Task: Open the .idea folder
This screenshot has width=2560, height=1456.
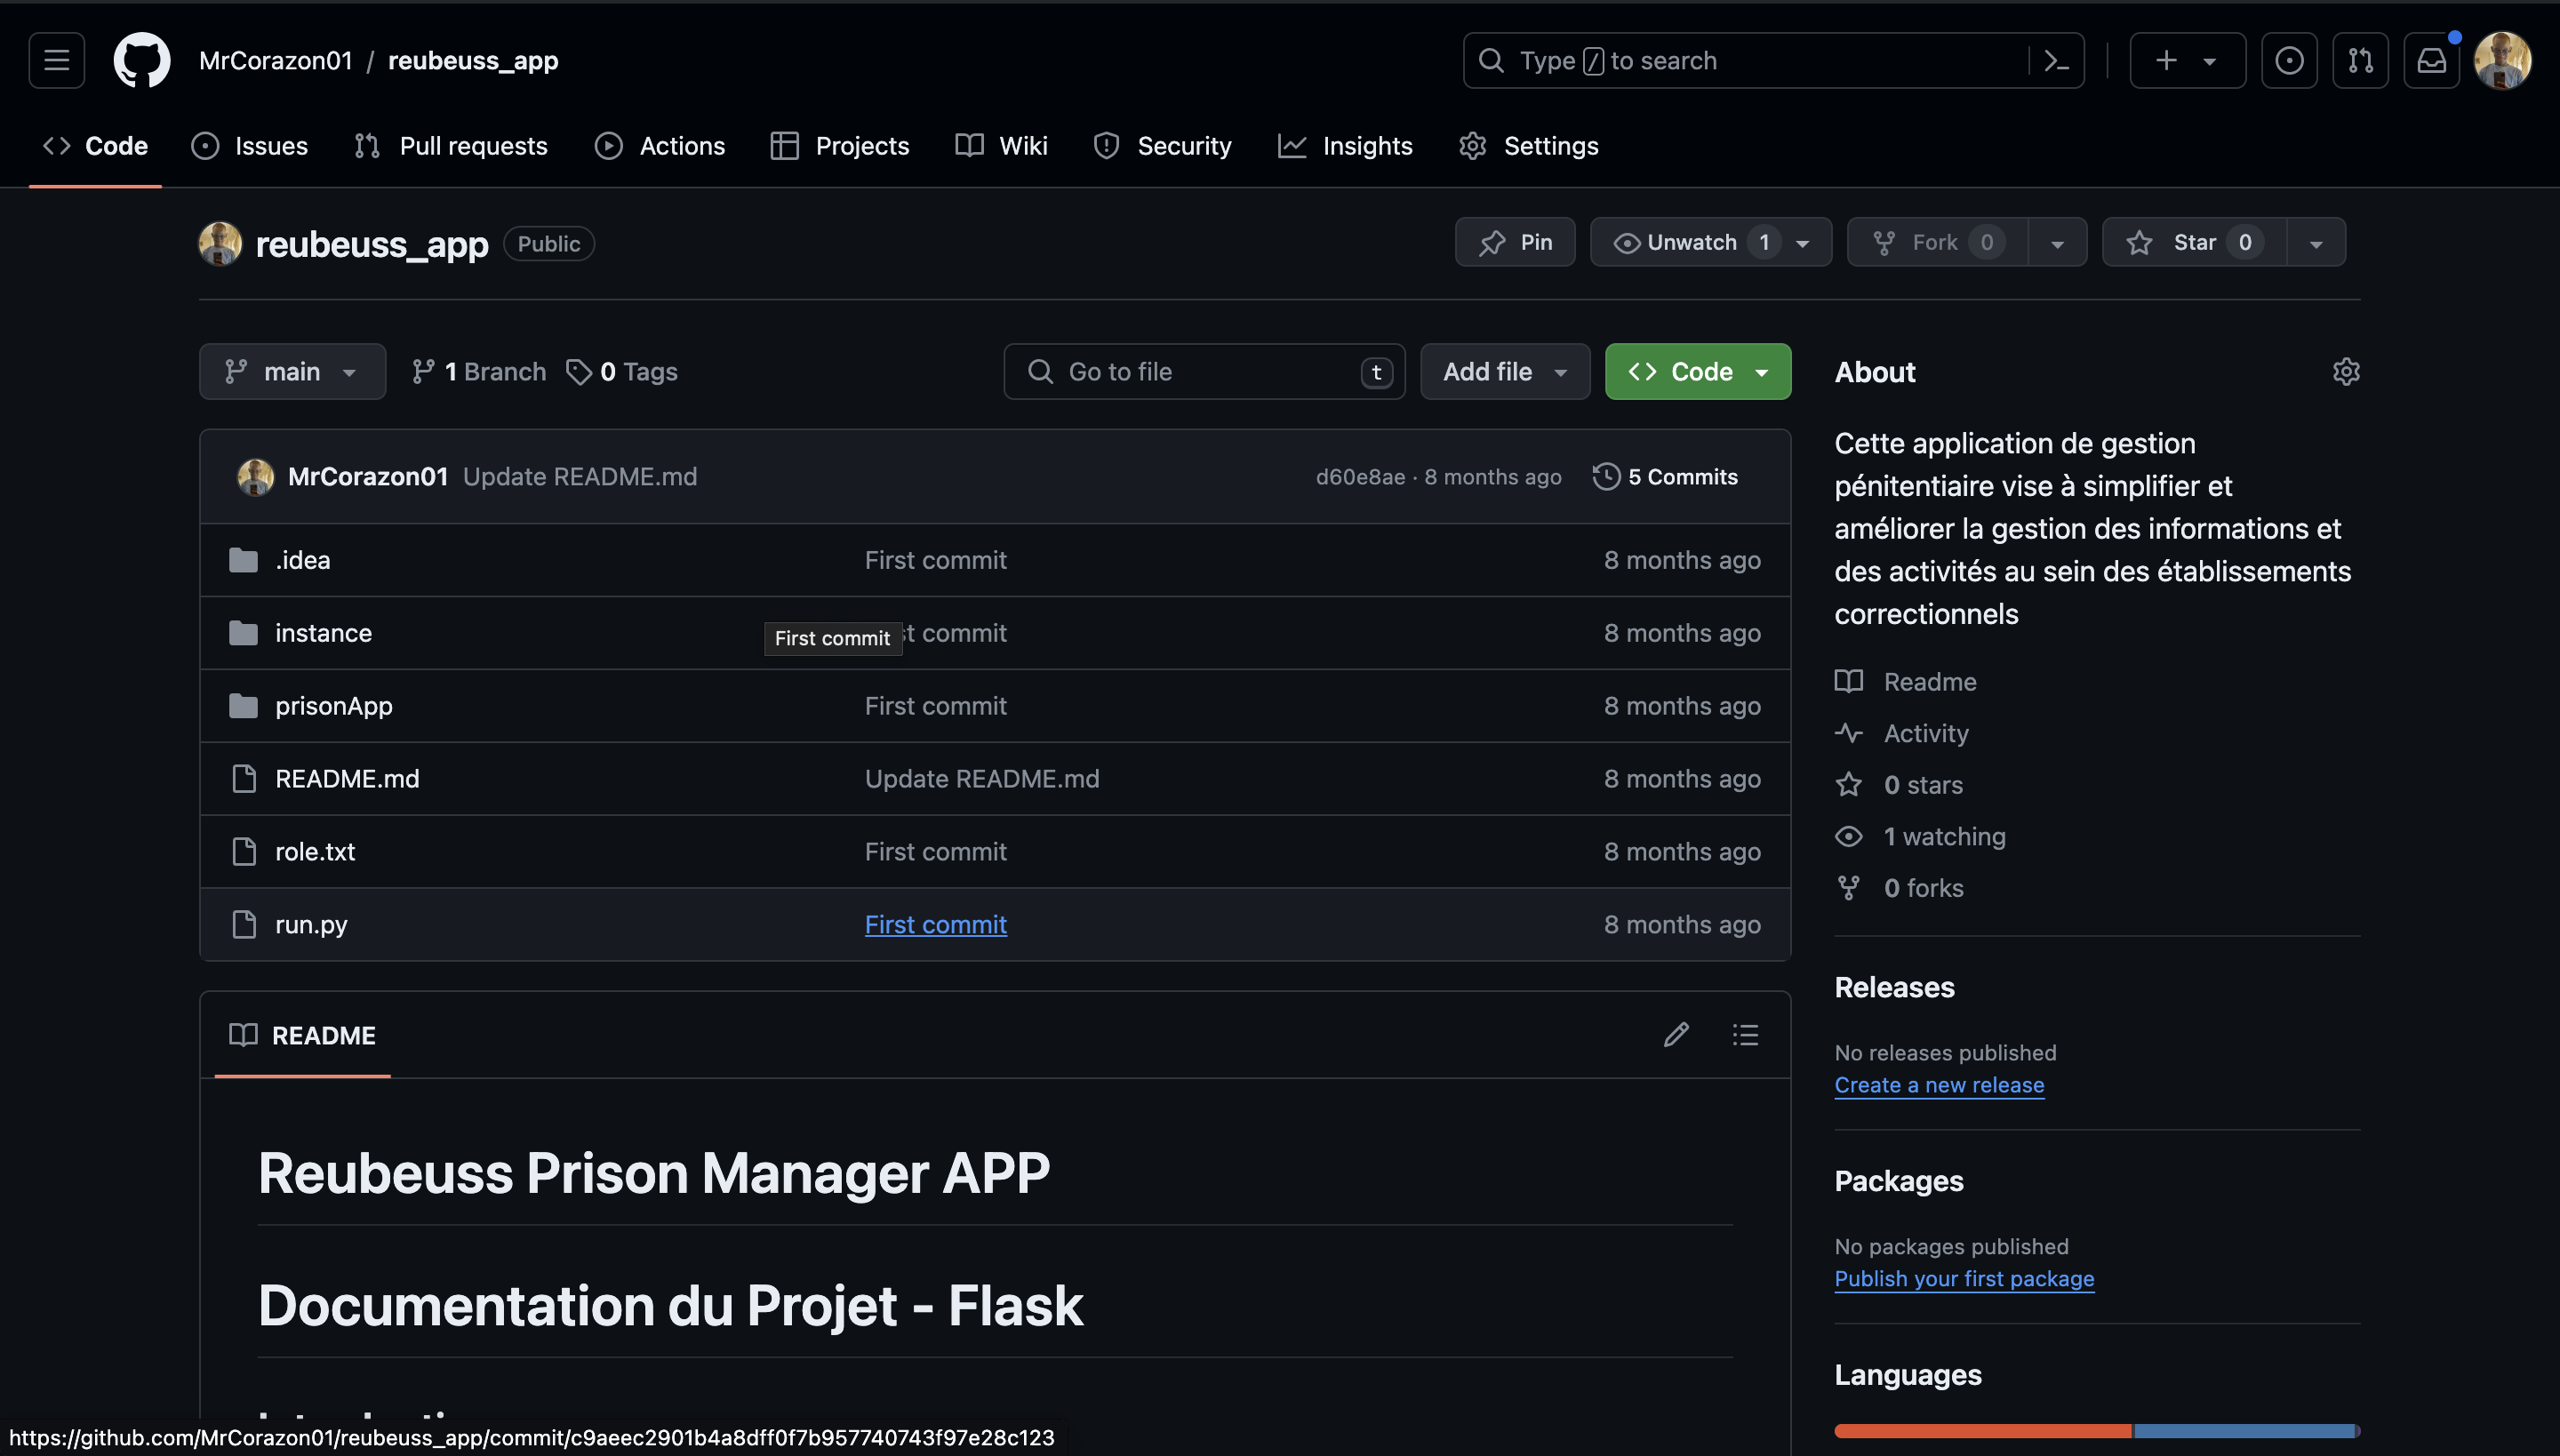Action: tap(302, 560)
